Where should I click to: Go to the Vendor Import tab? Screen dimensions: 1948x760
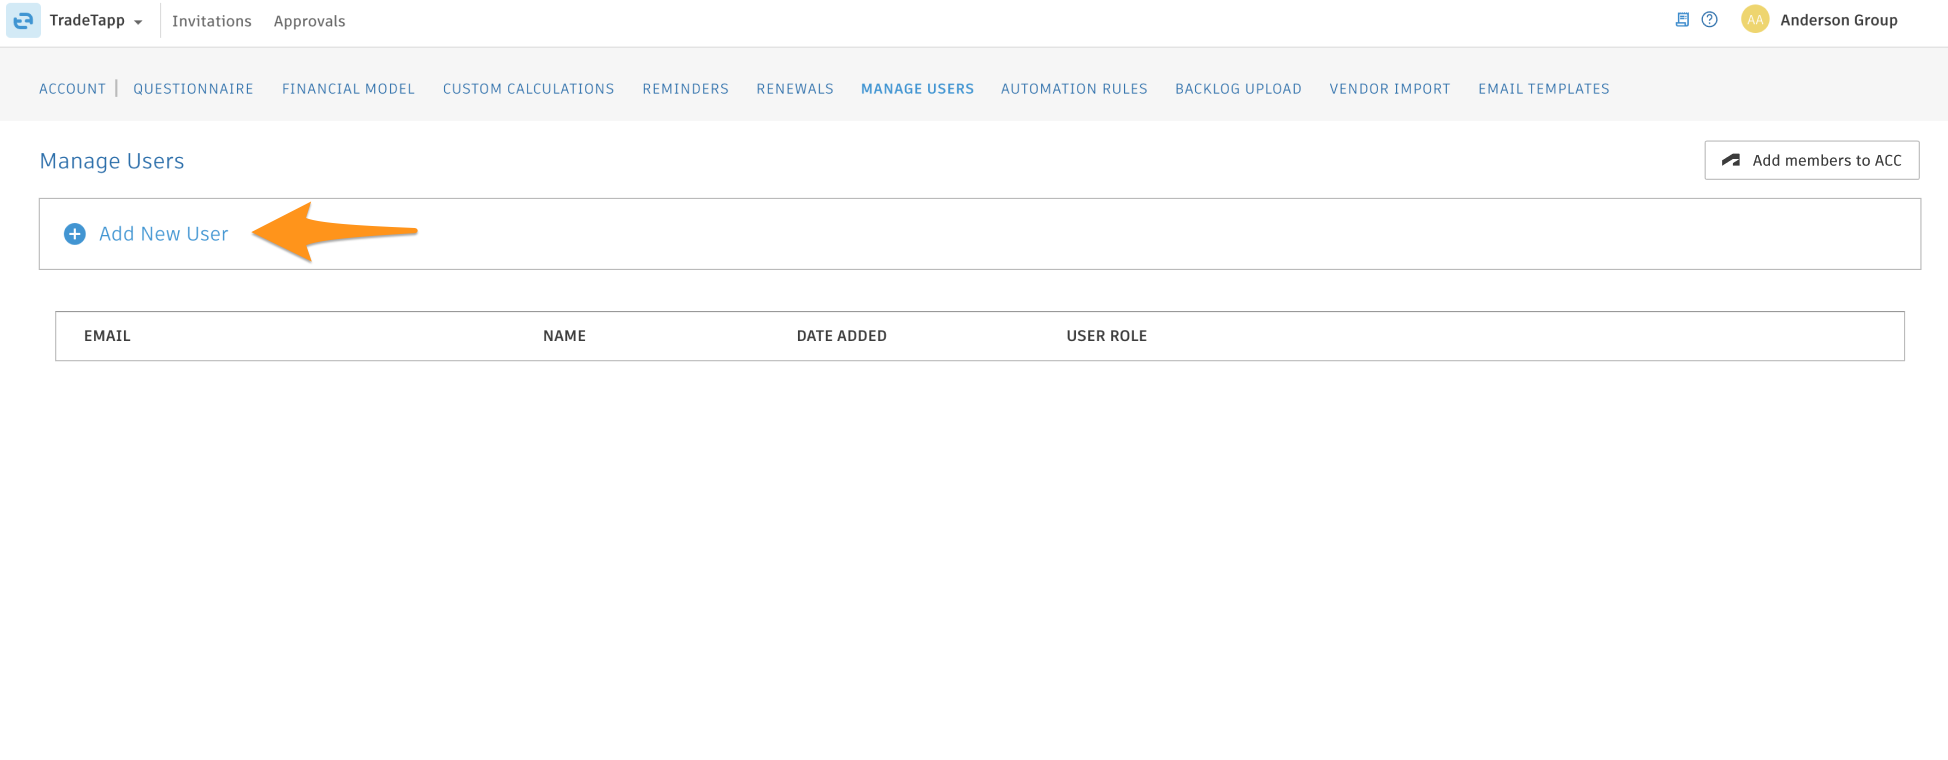click(1389, 89)
